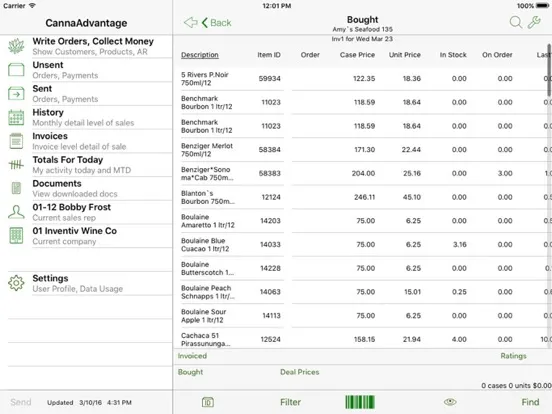Screen dimensions: 552x414
Task: Tap the Unsent folder icon
Action: [x=16, y=70]
